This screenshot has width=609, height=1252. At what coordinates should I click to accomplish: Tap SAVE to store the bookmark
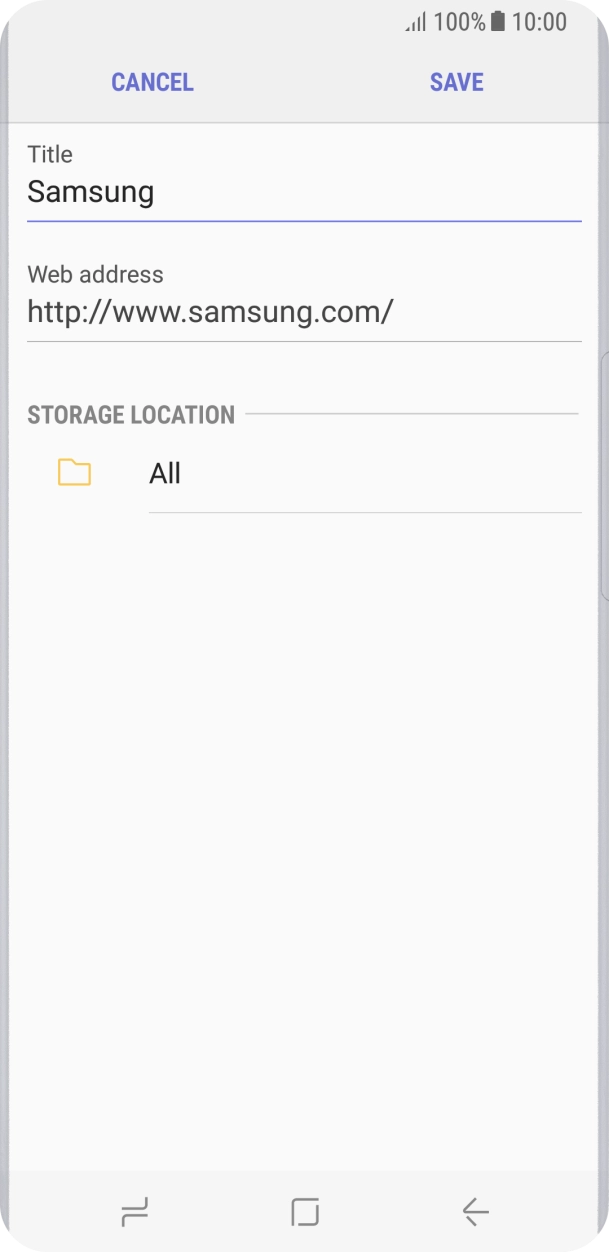click(x=455, y=82)
